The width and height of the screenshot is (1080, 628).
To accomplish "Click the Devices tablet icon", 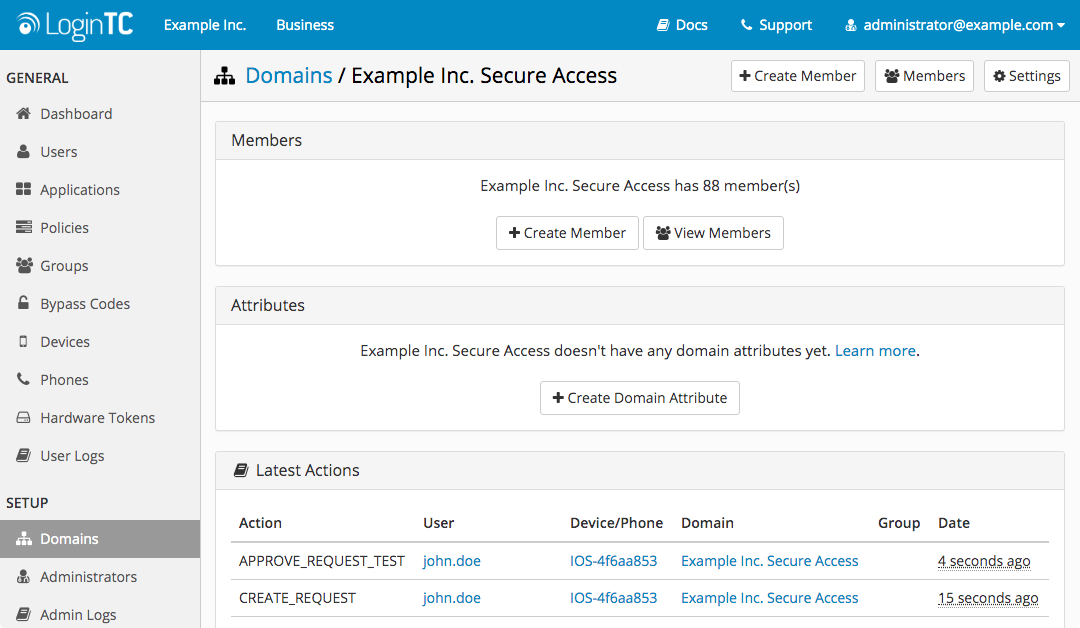I will click(x=23, y=341).
